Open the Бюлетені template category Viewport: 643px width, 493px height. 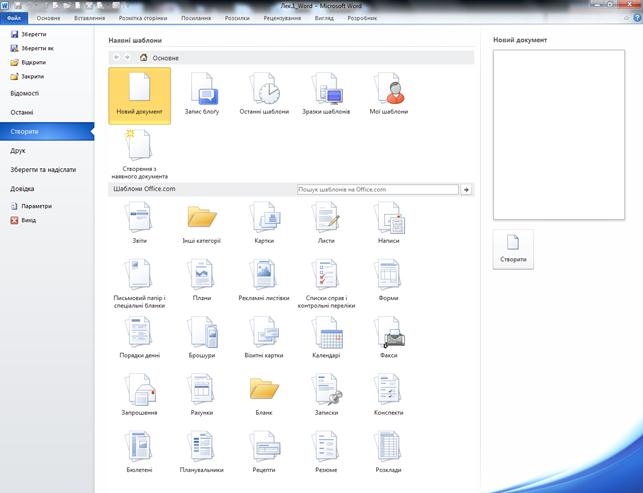[x=139, y=452]
